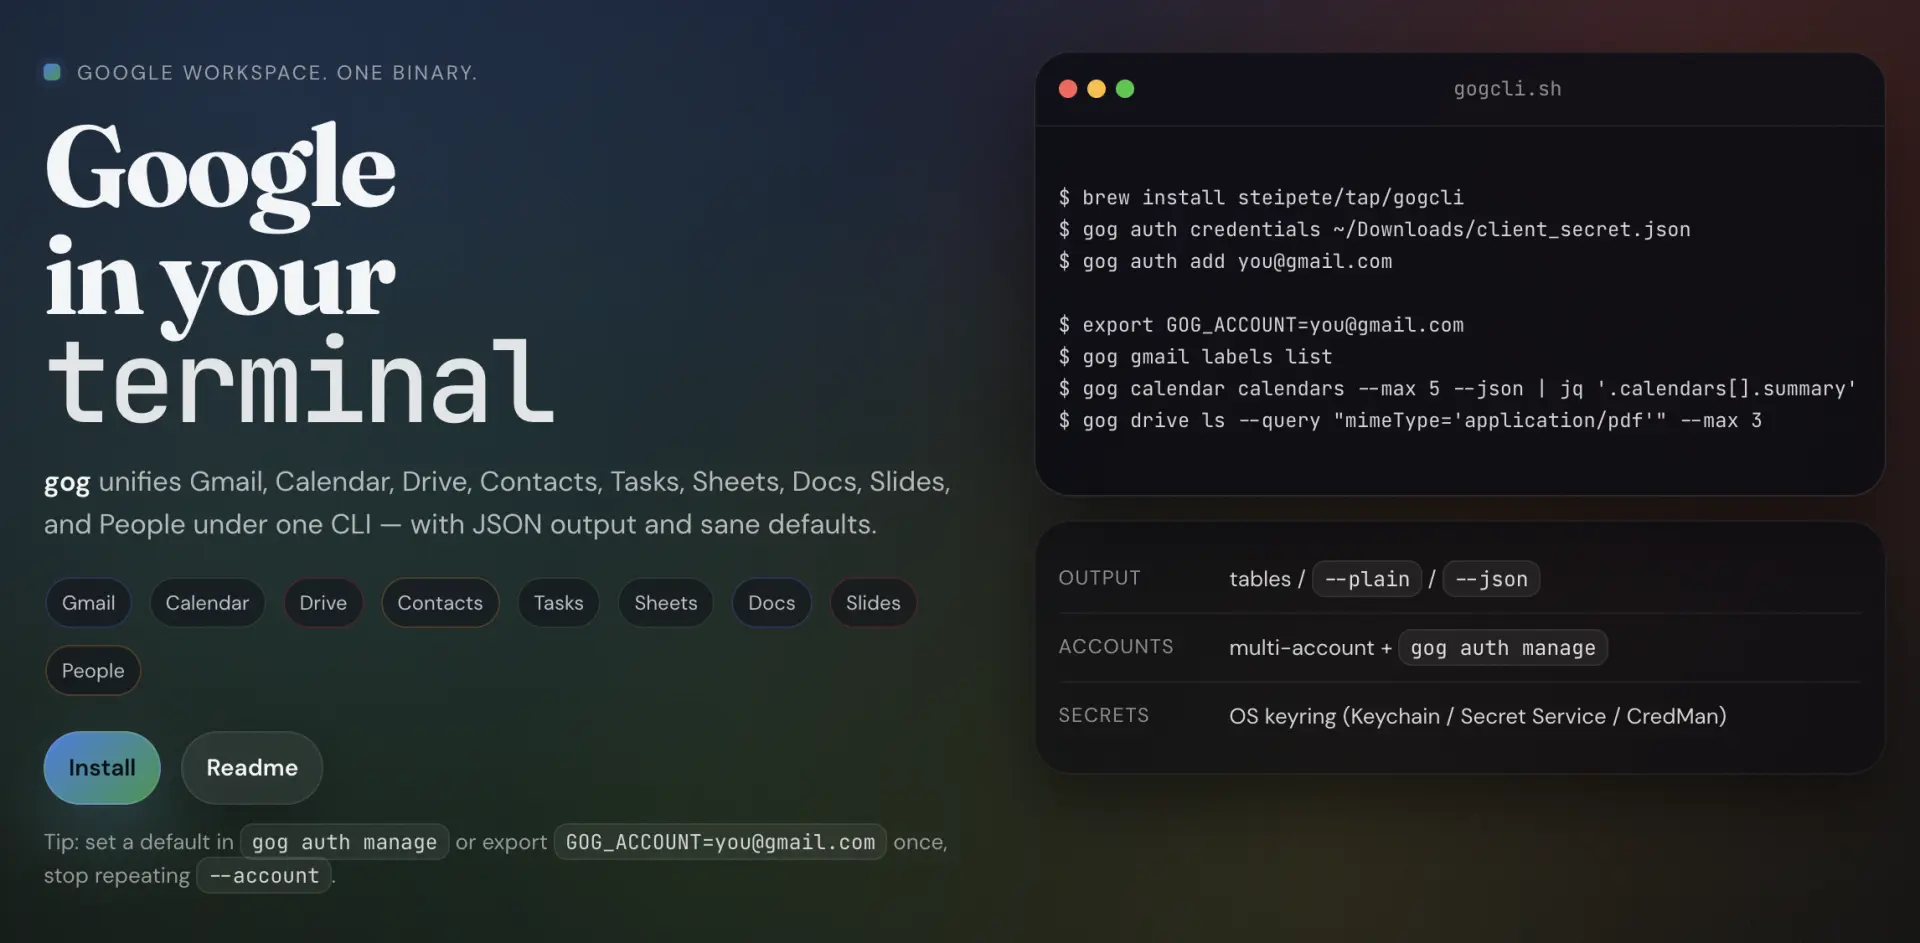Image resolution: width=1920 pixels, height=943 pixels.
Task: Click the 'stop repeating' text
Action: (x=116, y=876)
